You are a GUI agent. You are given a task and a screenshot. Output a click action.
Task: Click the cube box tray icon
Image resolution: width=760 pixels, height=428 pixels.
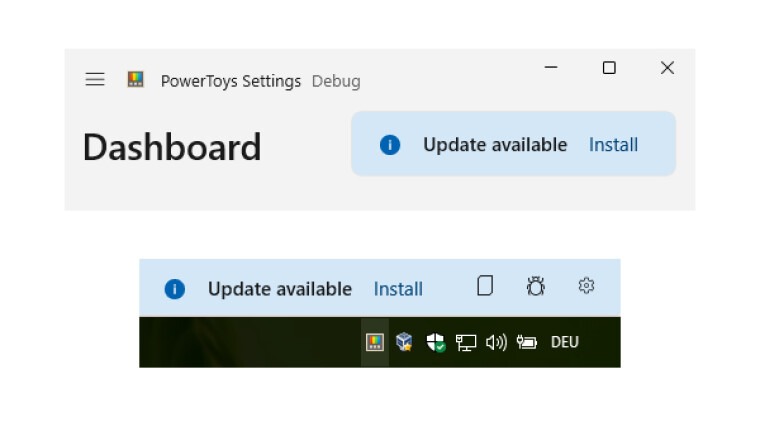pos(404,342)
